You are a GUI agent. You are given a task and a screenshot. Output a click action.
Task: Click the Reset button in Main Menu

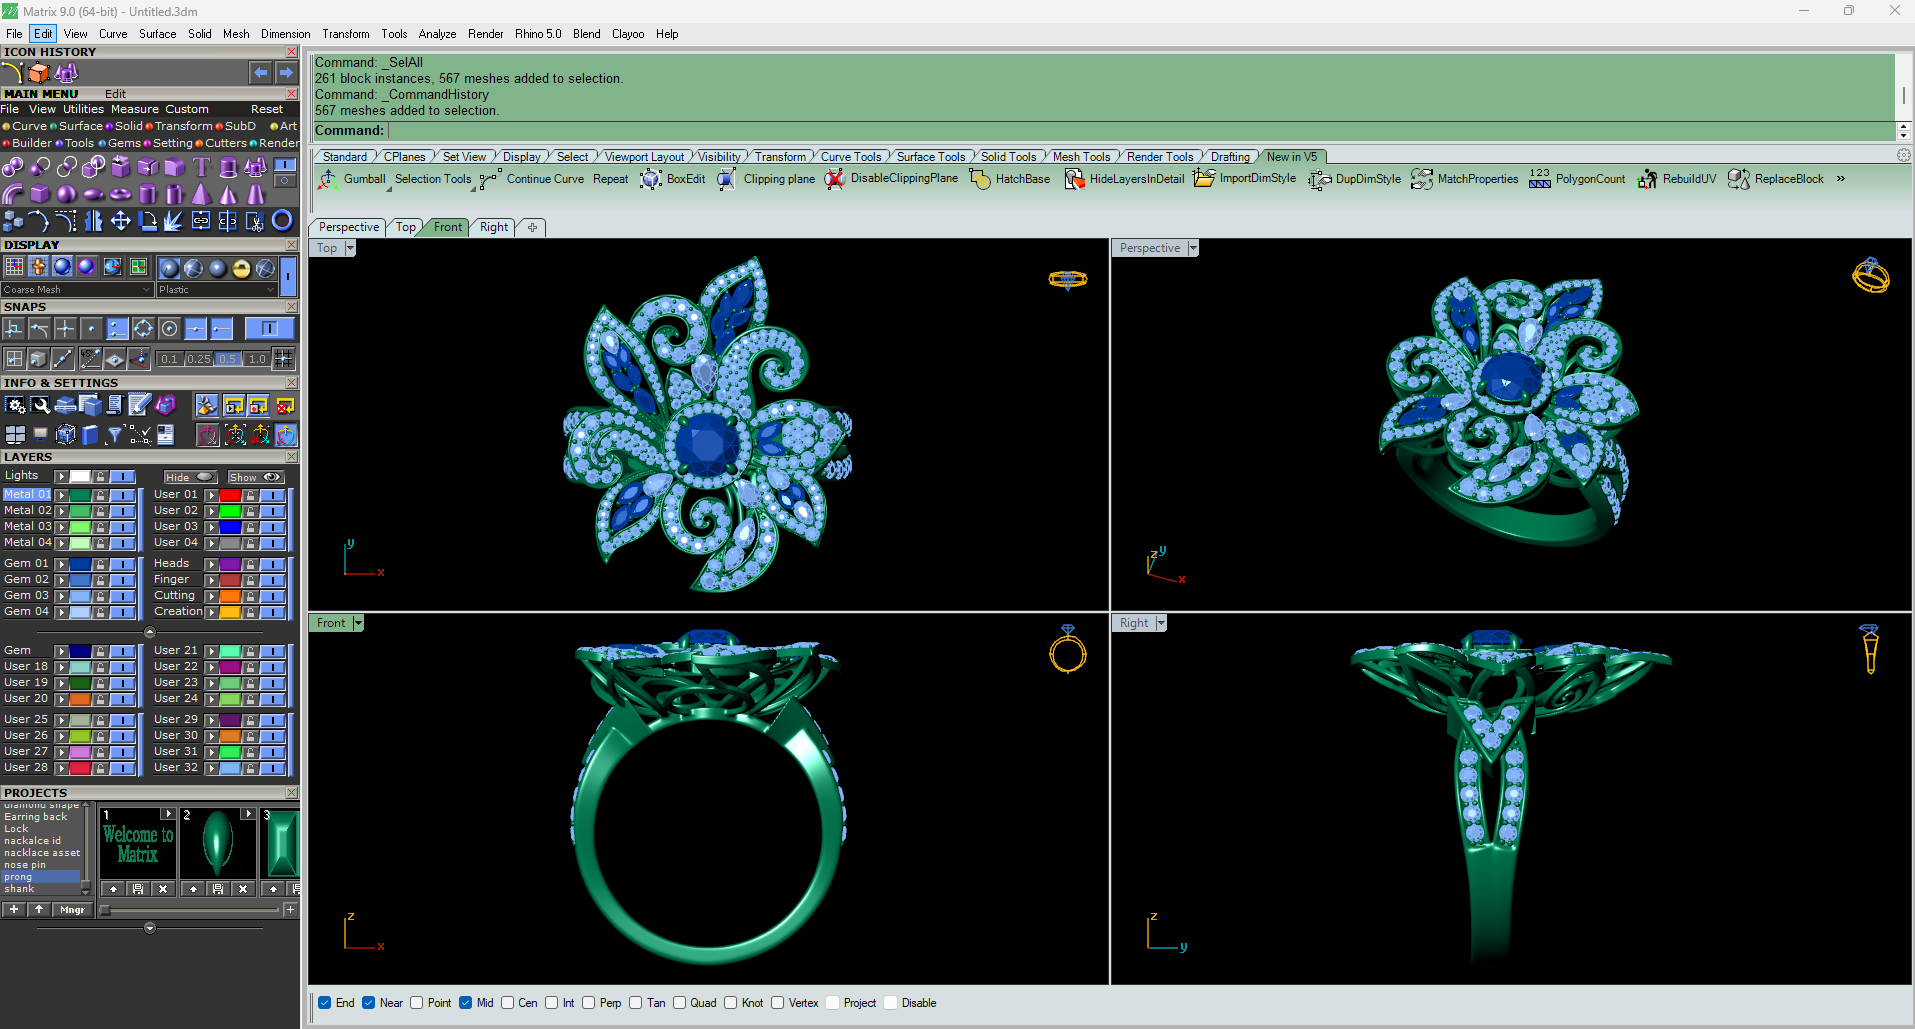267,109
